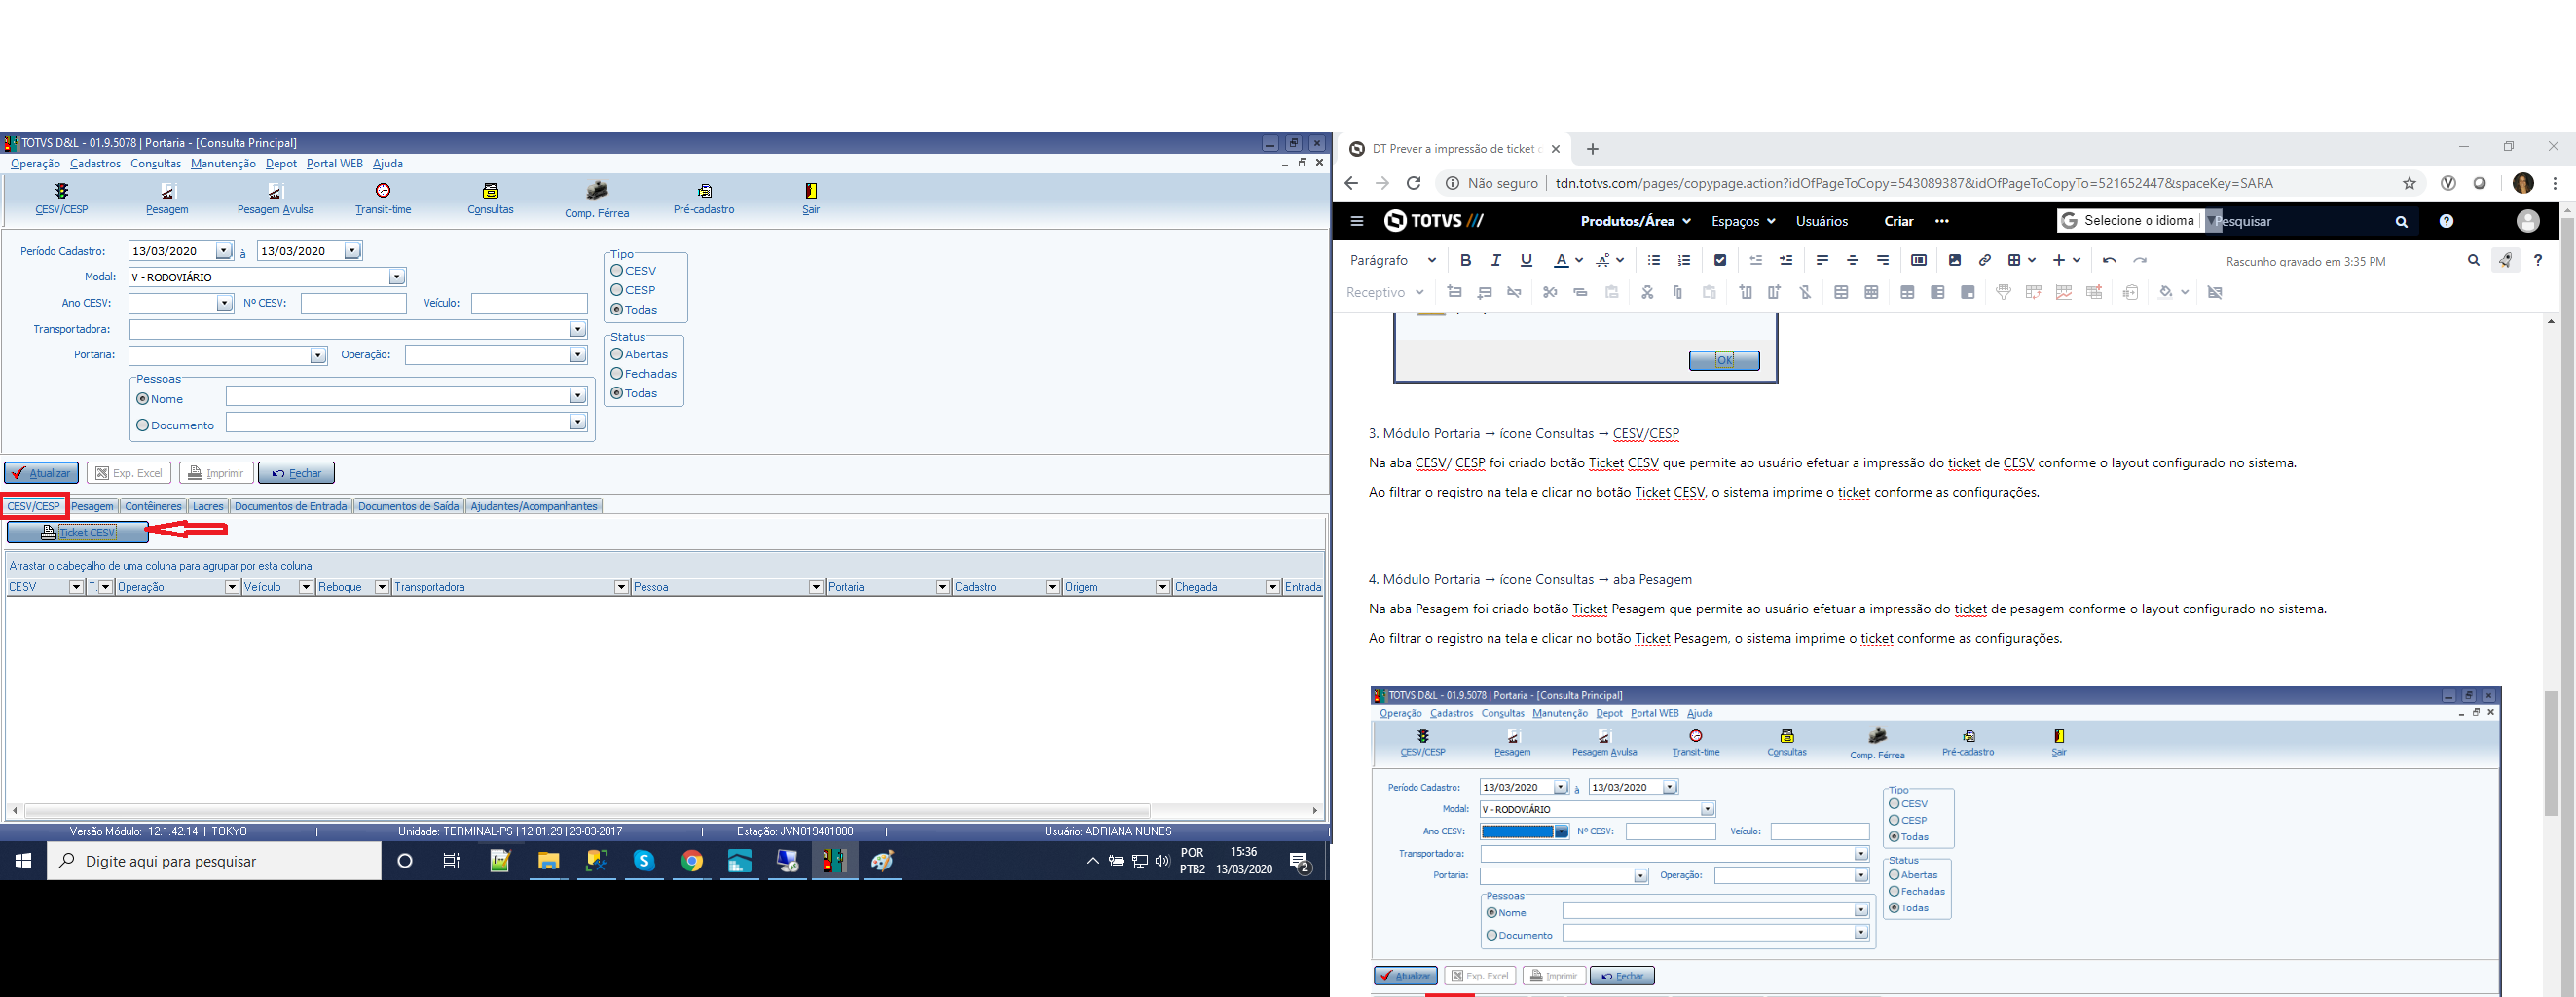Select Status Todas radio in TOTVS desktop app
Viewport: 2576px width, 997px height.
[617, 394]
